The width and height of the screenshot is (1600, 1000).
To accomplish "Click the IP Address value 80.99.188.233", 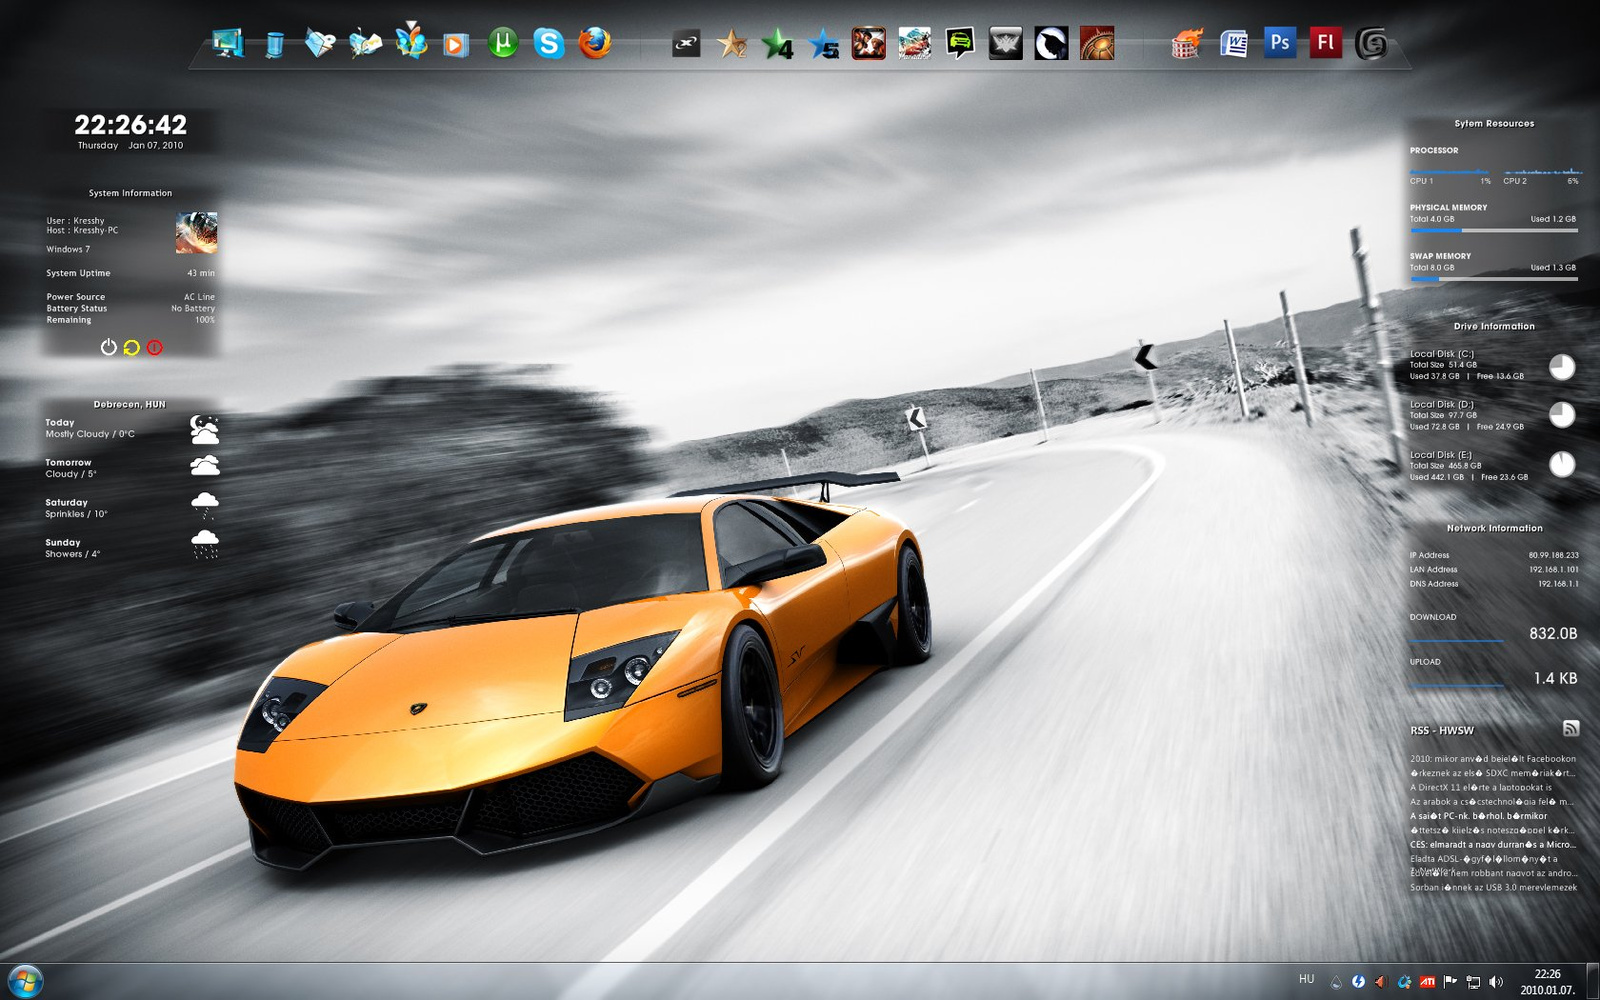I will tap(1553, 555).
